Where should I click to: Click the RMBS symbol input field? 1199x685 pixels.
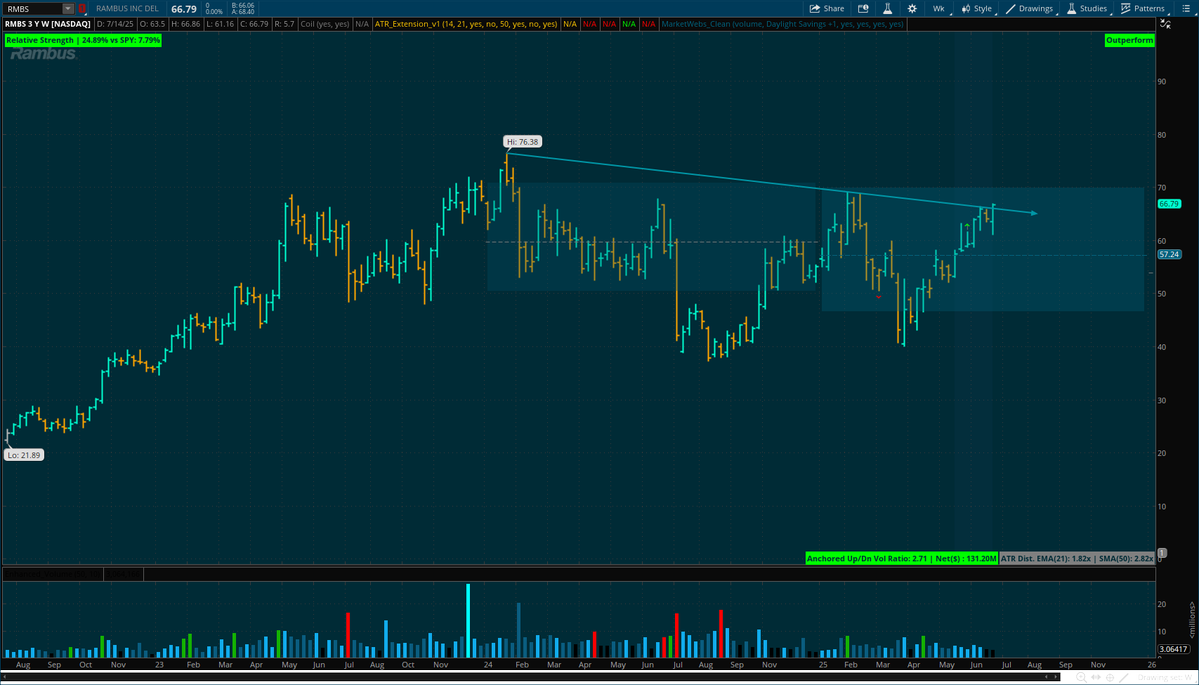tap(33, 9)
